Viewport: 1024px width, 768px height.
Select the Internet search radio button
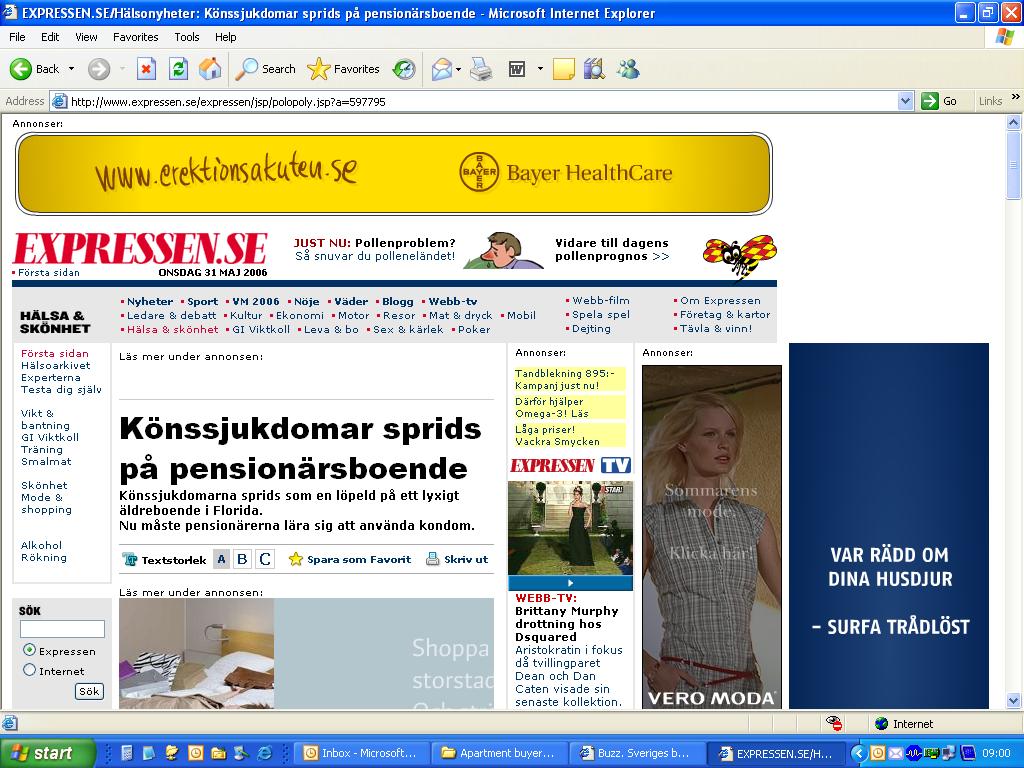click(29, 670)
